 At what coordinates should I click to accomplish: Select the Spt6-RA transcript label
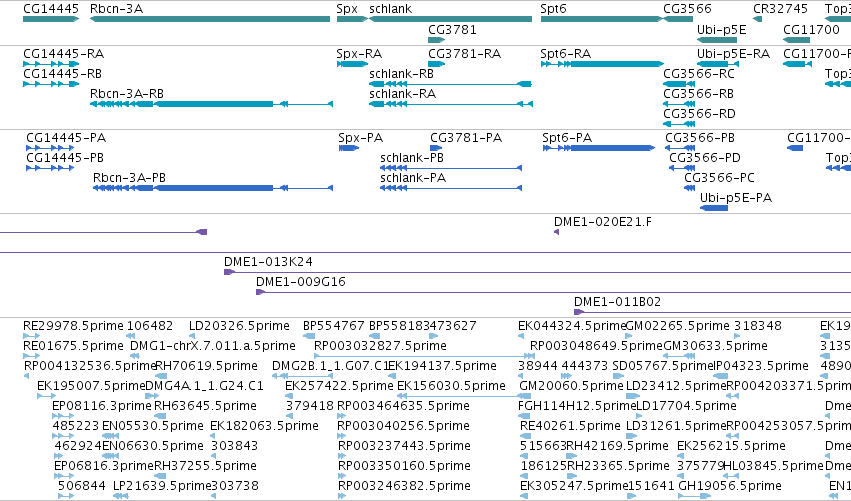click(566, 54)
